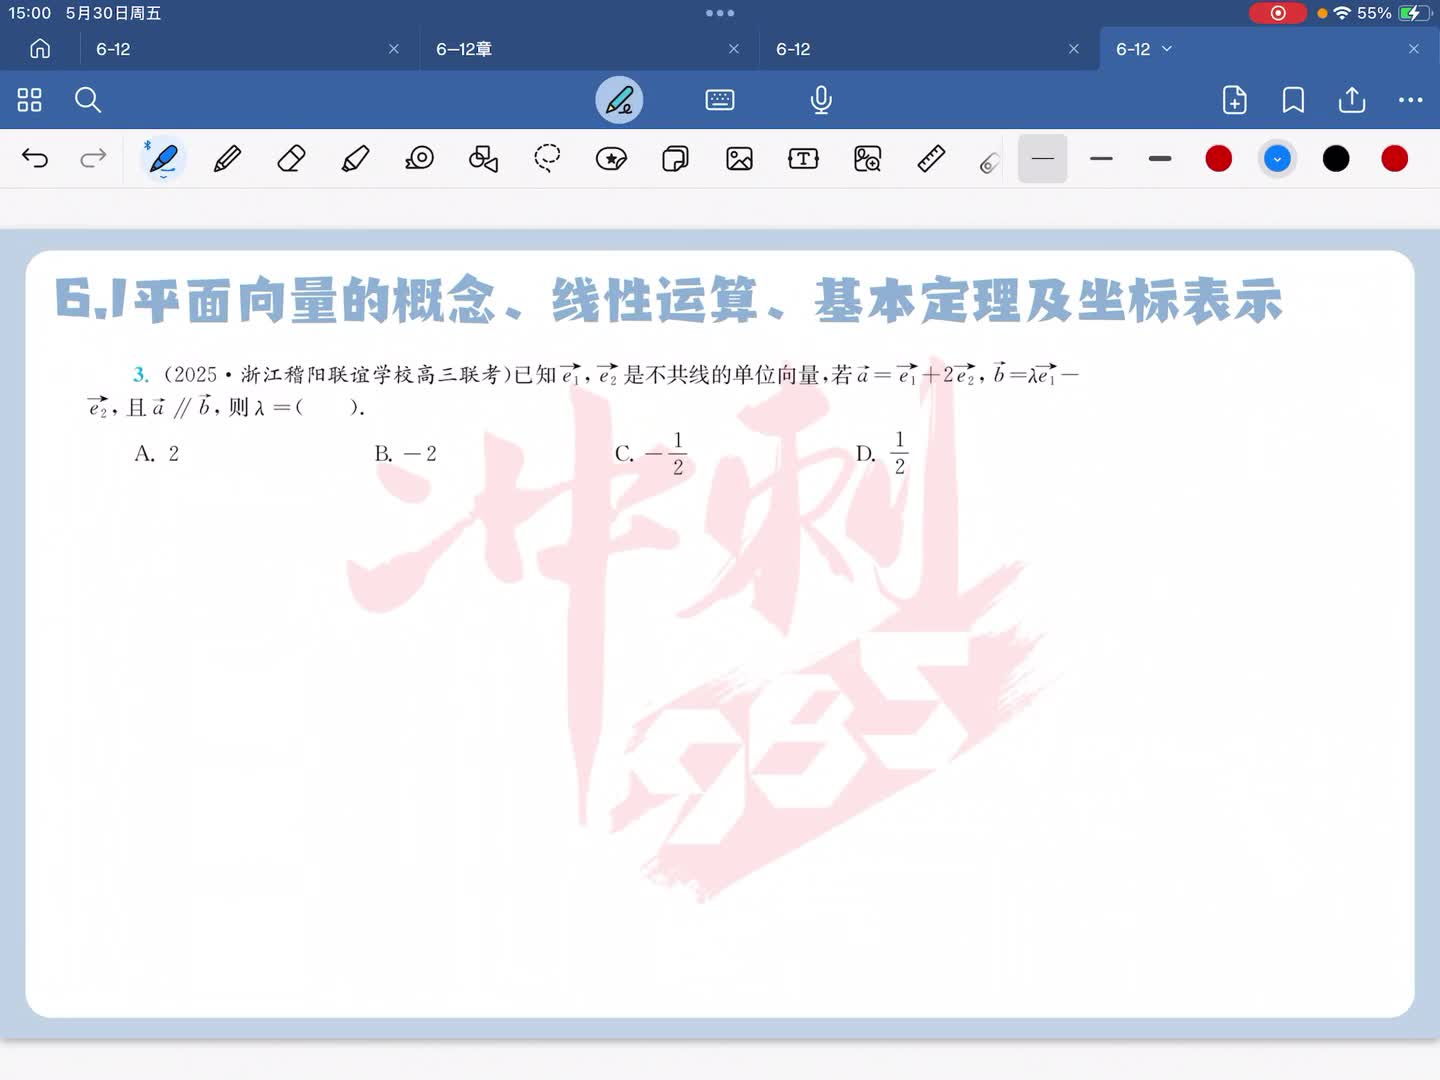The height and width of the screenshot is (1080, 1440).
Task: Expand the active 6-12 tab dropdown
Action: click(x=1167, y=49)
